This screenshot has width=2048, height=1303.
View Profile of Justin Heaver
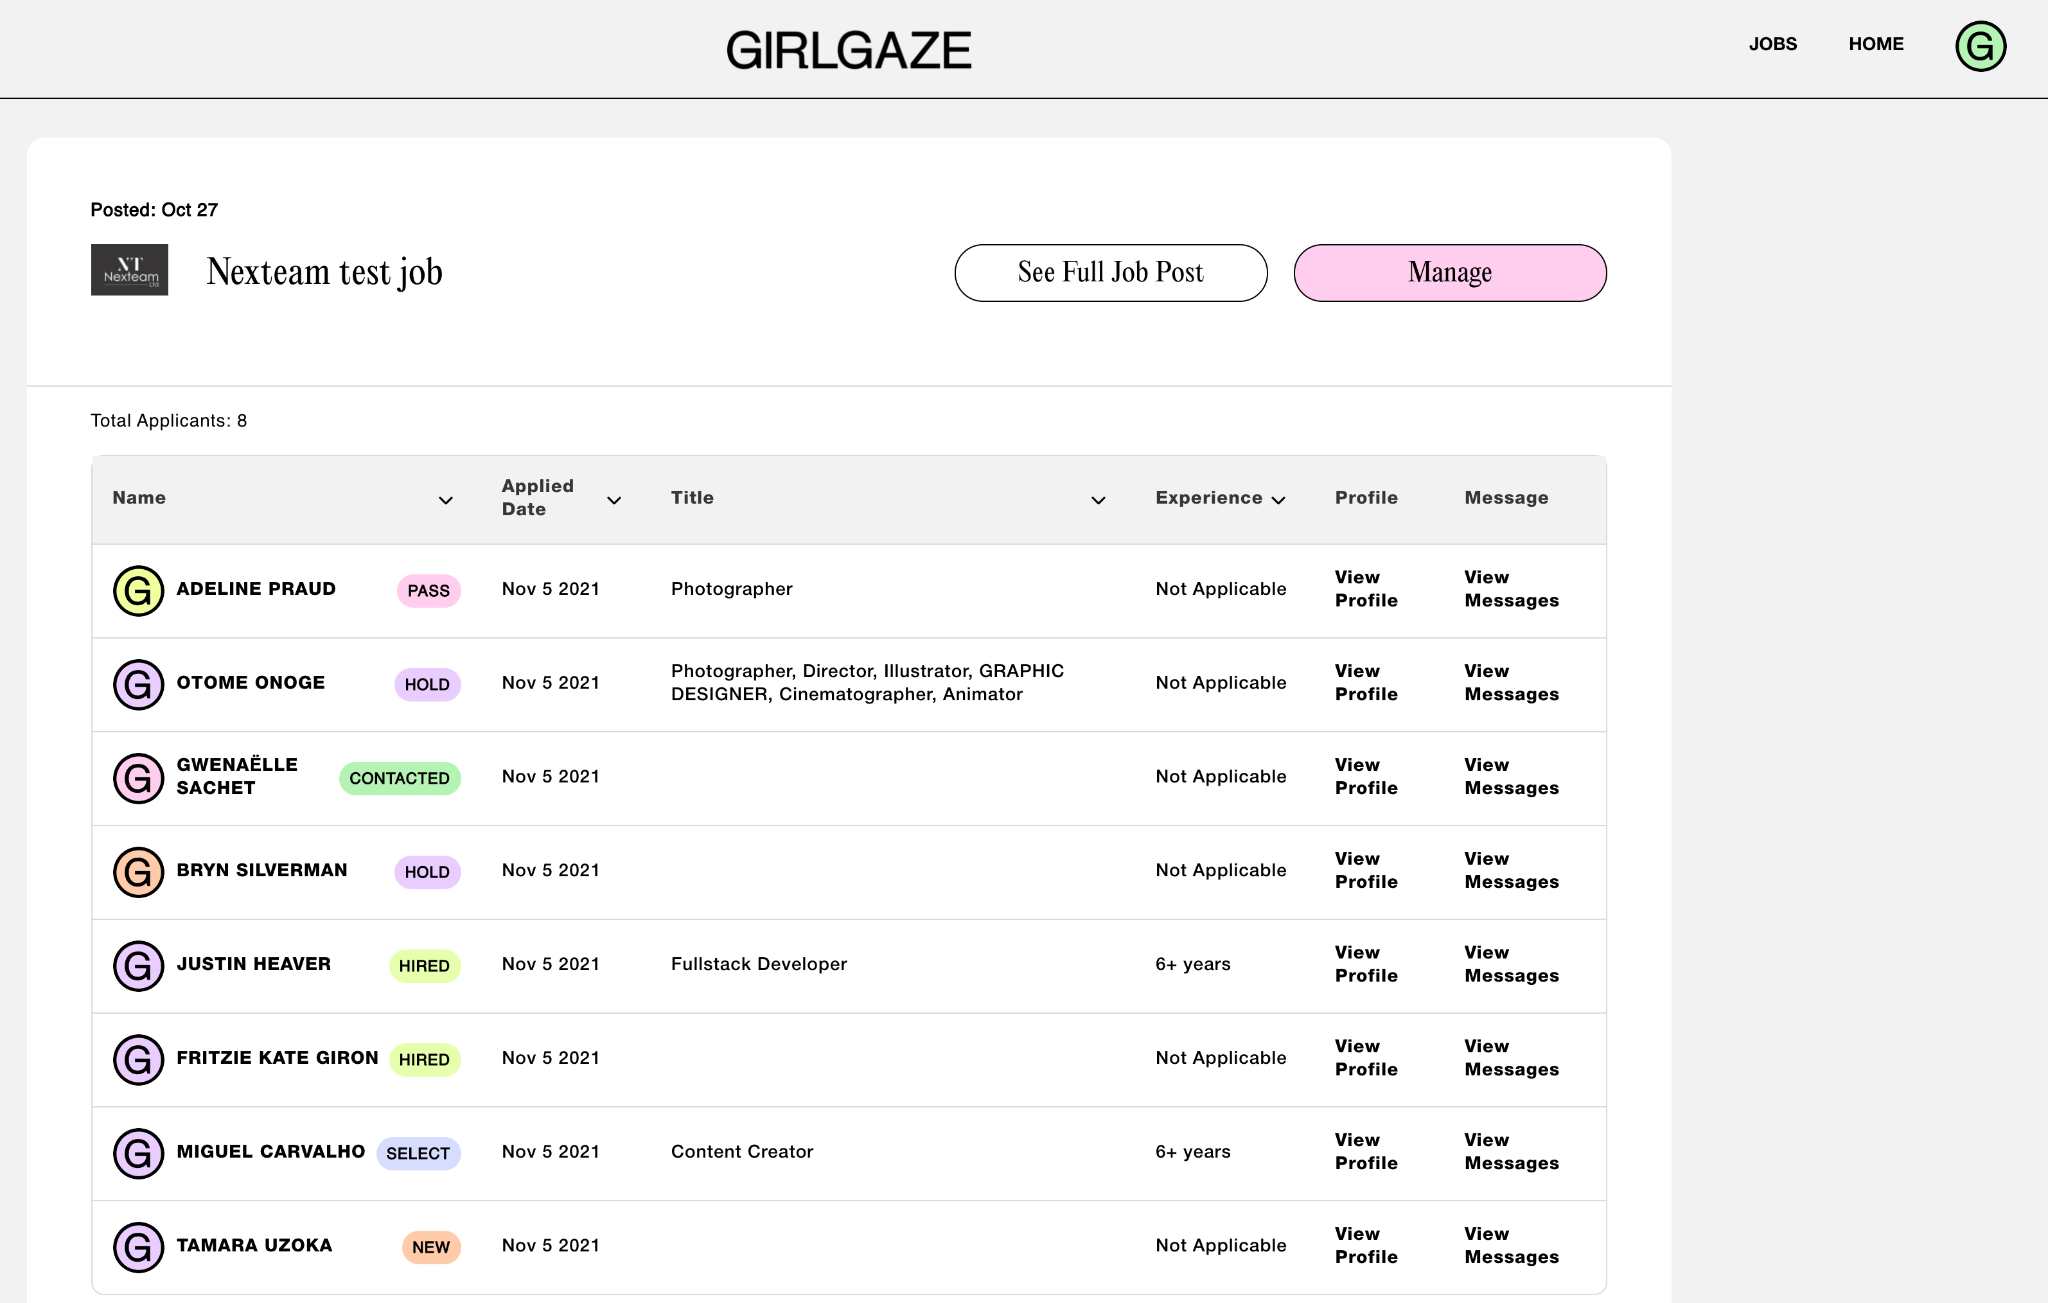1366,964
